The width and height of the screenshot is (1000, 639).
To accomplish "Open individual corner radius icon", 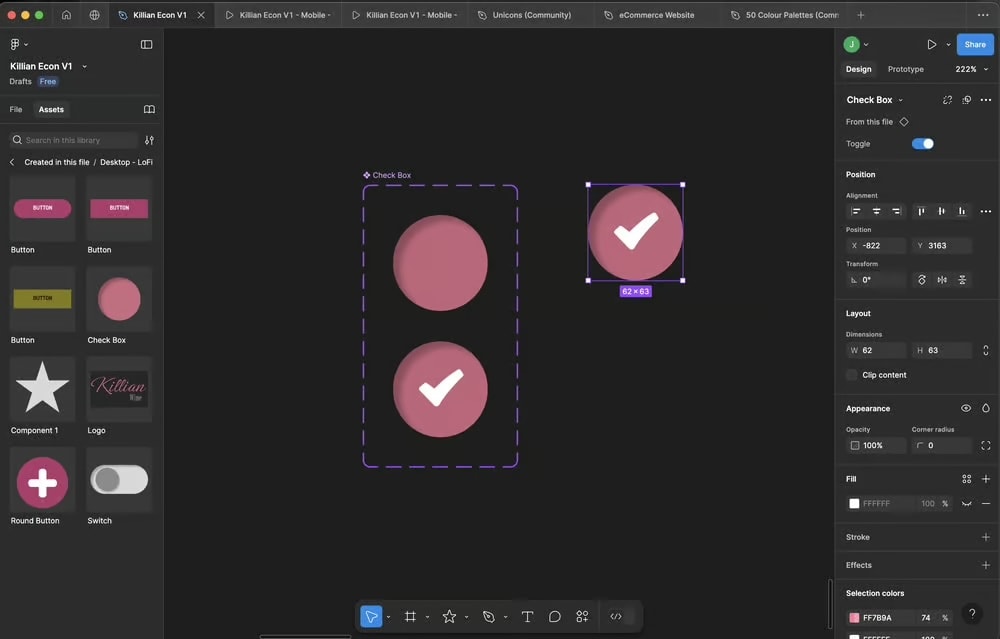I will click(986, 445).
